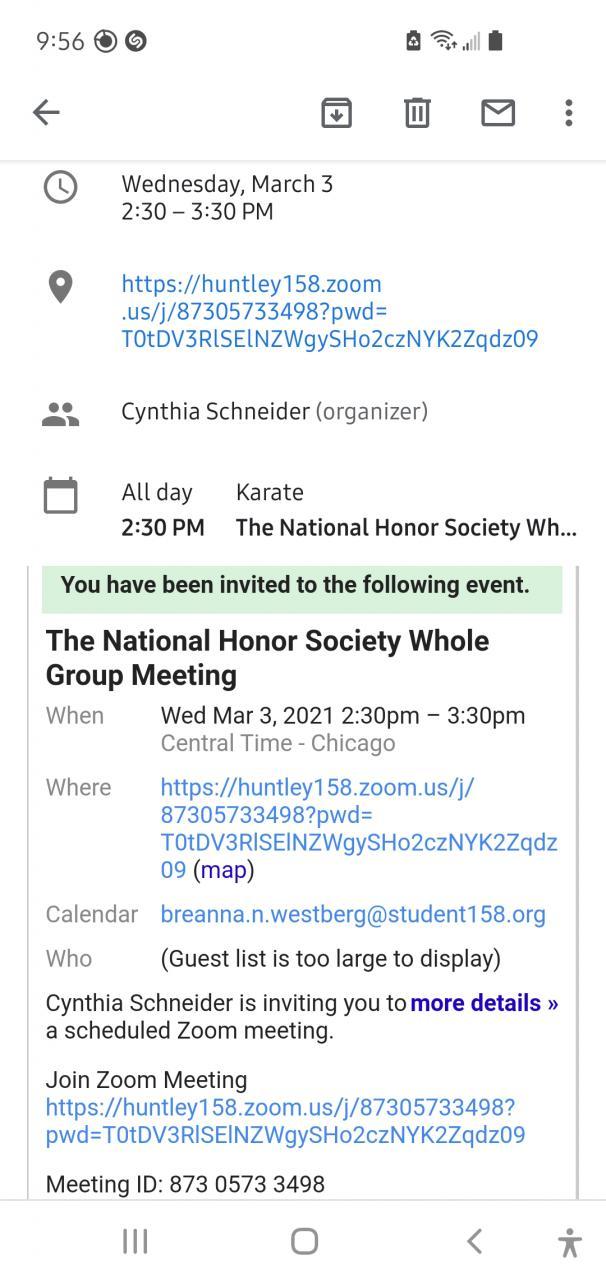Open link under Join Zoom Meeting
The width and height of the screenshot is (606, 1280).
285,1121
